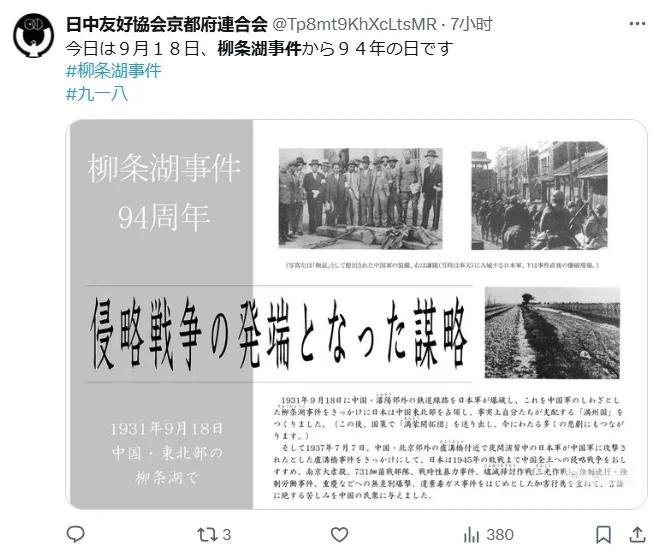Click the marching soldiers street photo
The width and height of the screenshot is (657, 550).
click(x=539, y=196)
